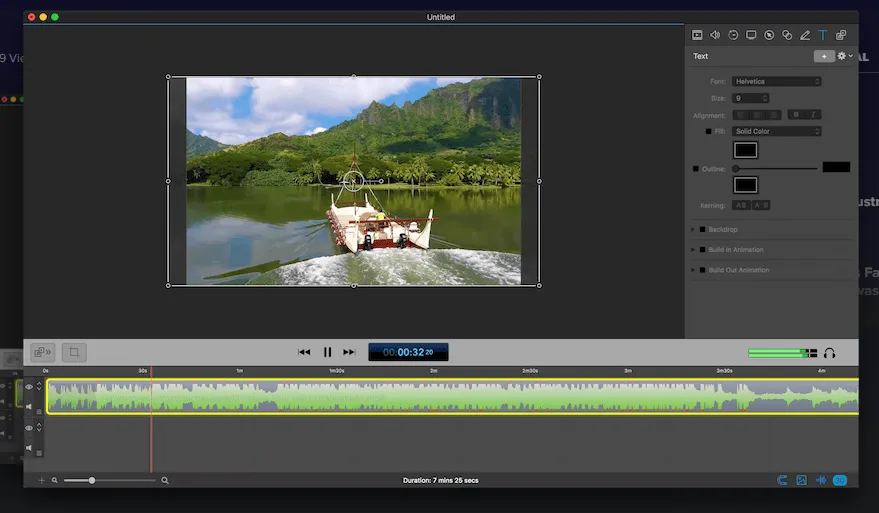Hide the second track with eye icon
Viewport: 879px width, 513px height.
pos(29,428)
